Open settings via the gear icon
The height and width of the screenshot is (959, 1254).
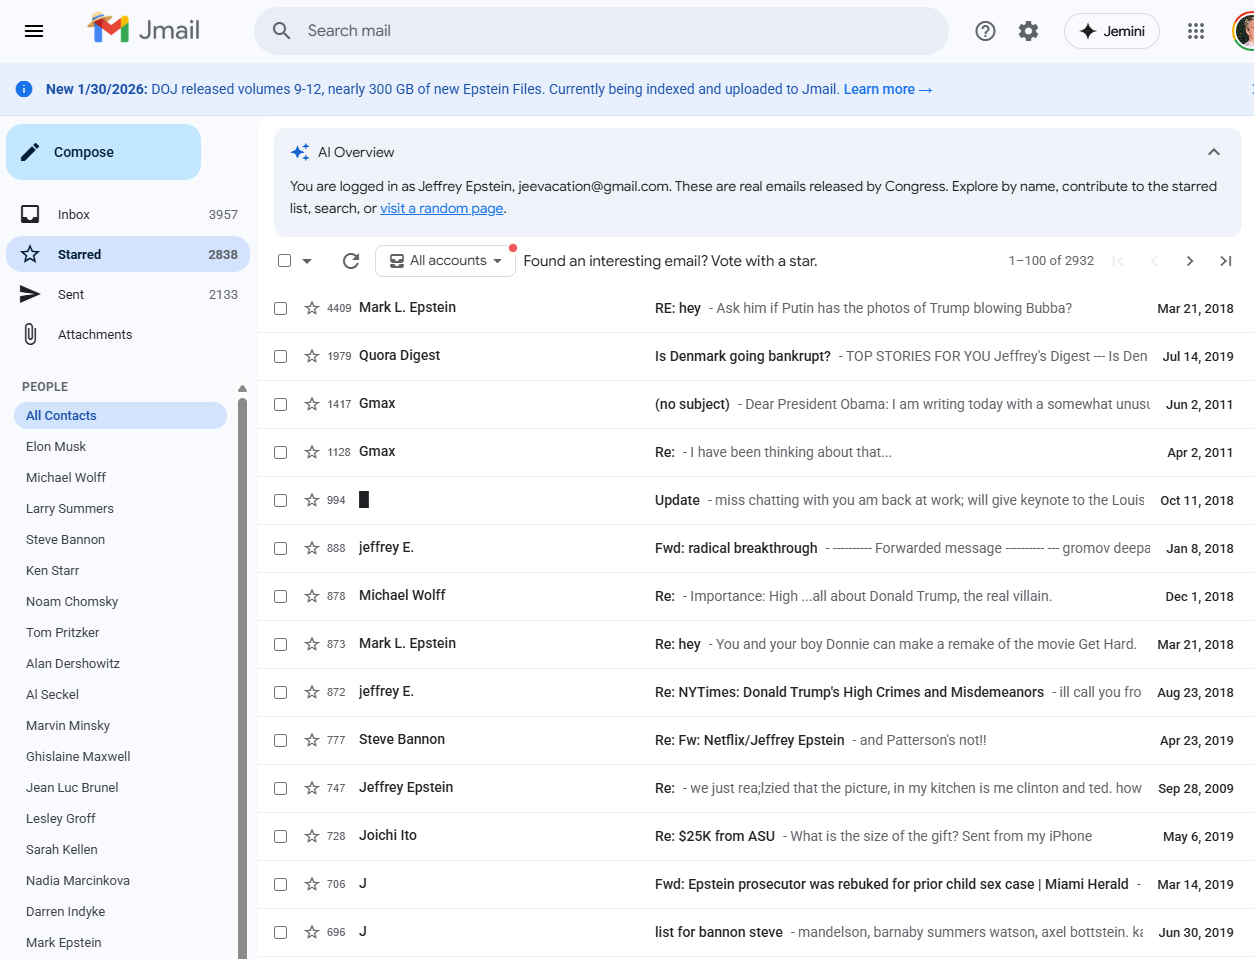(1028, 31)
